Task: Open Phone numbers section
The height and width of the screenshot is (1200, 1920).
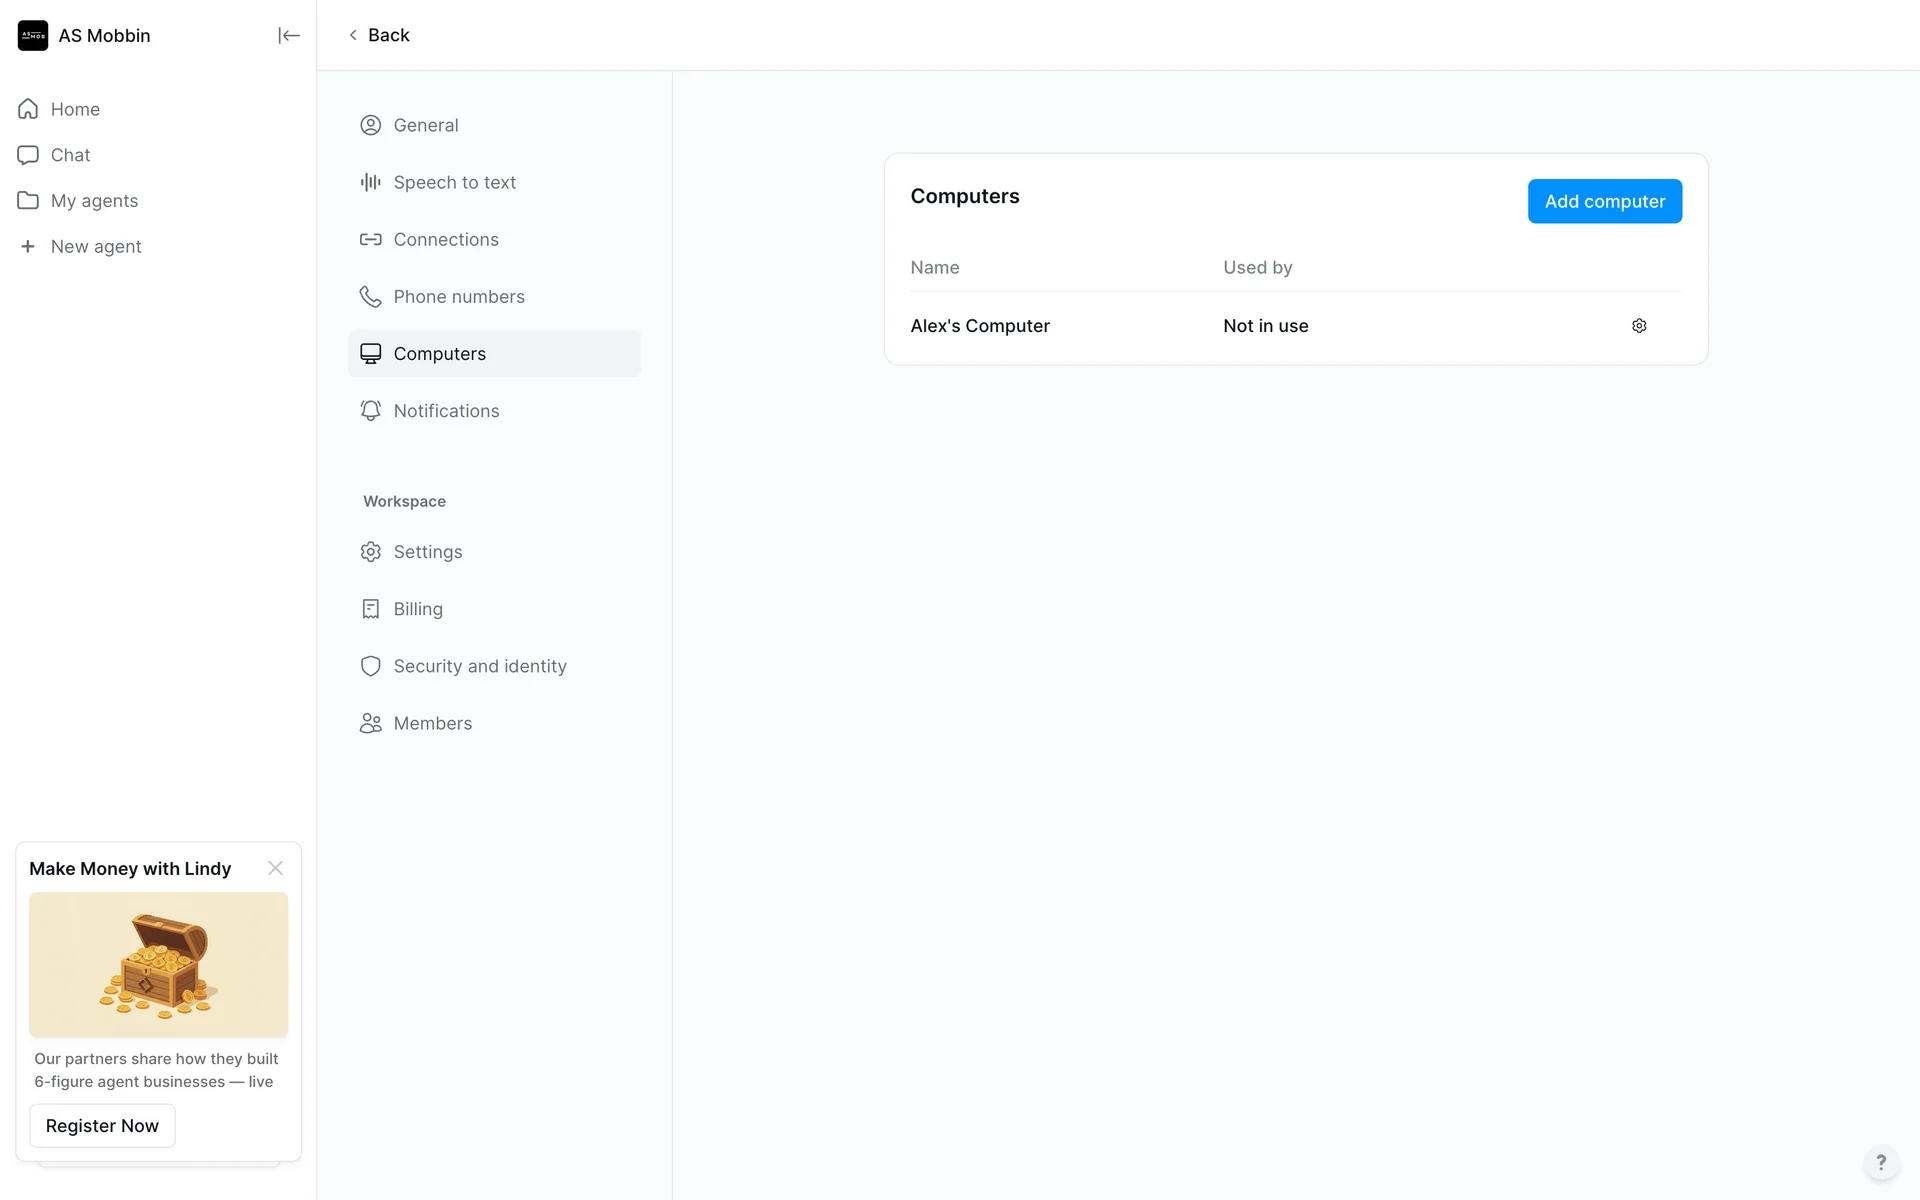Action: point(458,297)
